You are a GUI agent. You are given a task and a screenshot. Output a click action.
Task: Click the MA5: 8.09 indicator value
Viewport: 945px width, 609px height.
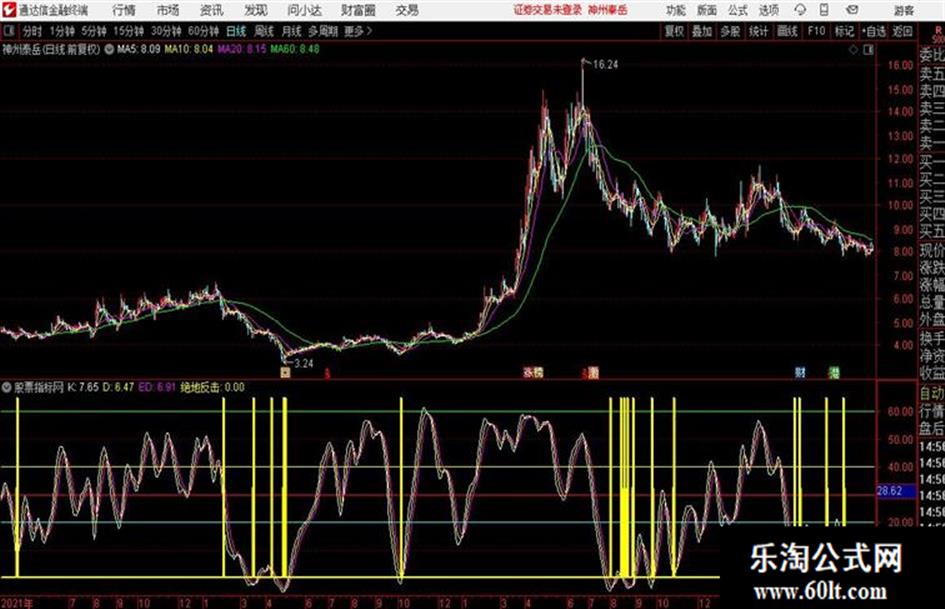pos(139,49)
